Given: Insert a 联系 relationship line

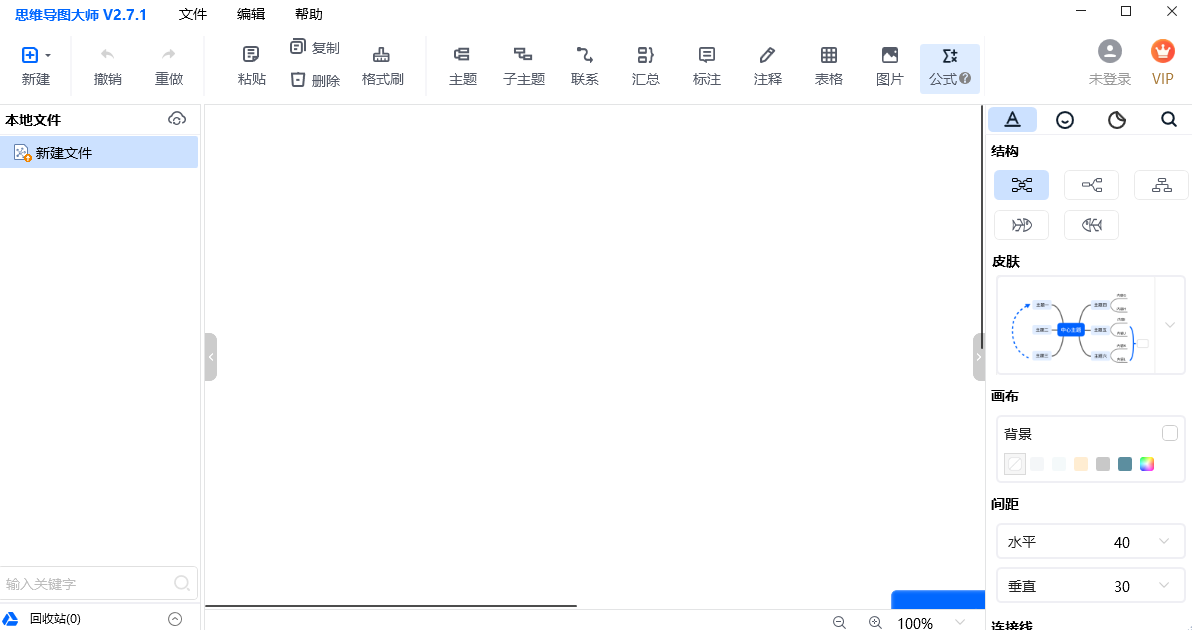Looking at the screenshot, I should 584,66.
